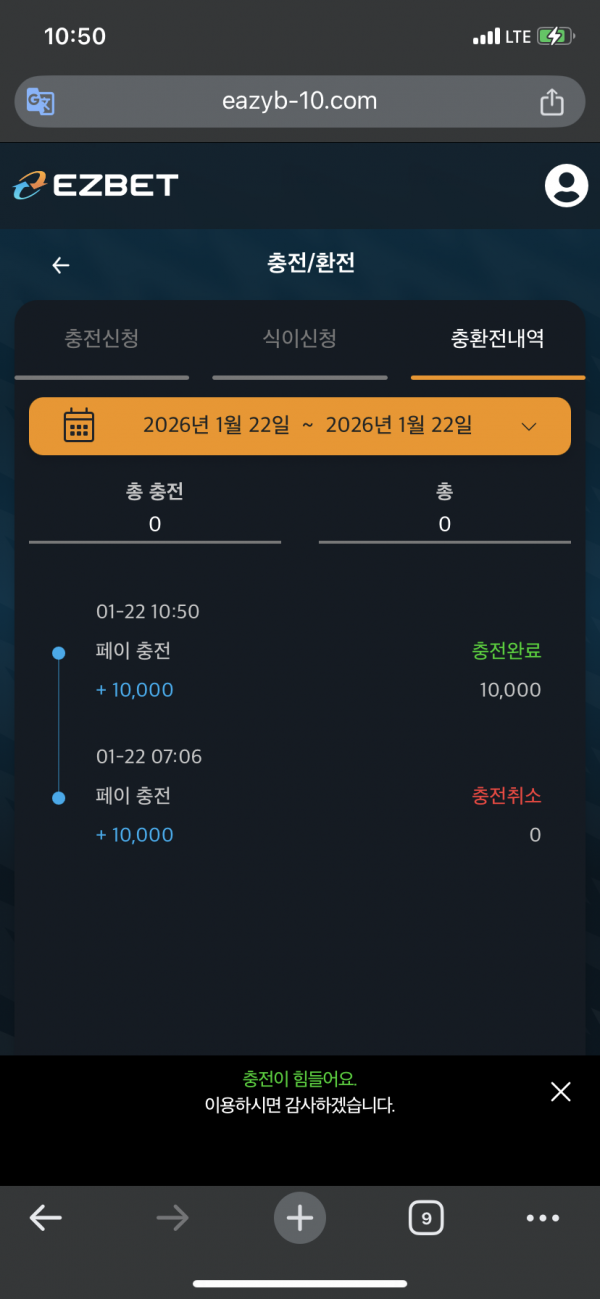
Task: Tap the translate icon in address bar
Action: tap(41, 101)
